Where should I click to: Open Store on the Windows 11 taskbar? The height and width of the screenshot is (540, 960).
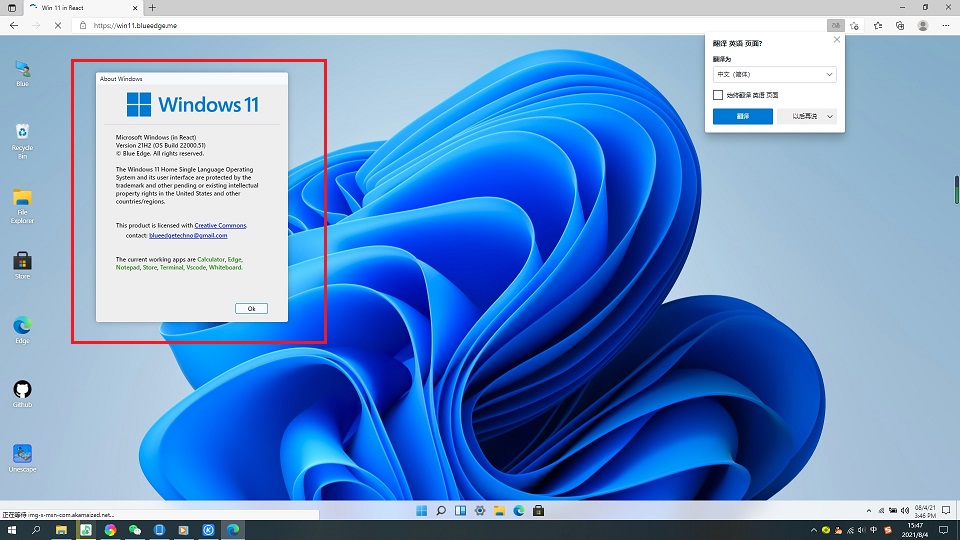point(539,511)
